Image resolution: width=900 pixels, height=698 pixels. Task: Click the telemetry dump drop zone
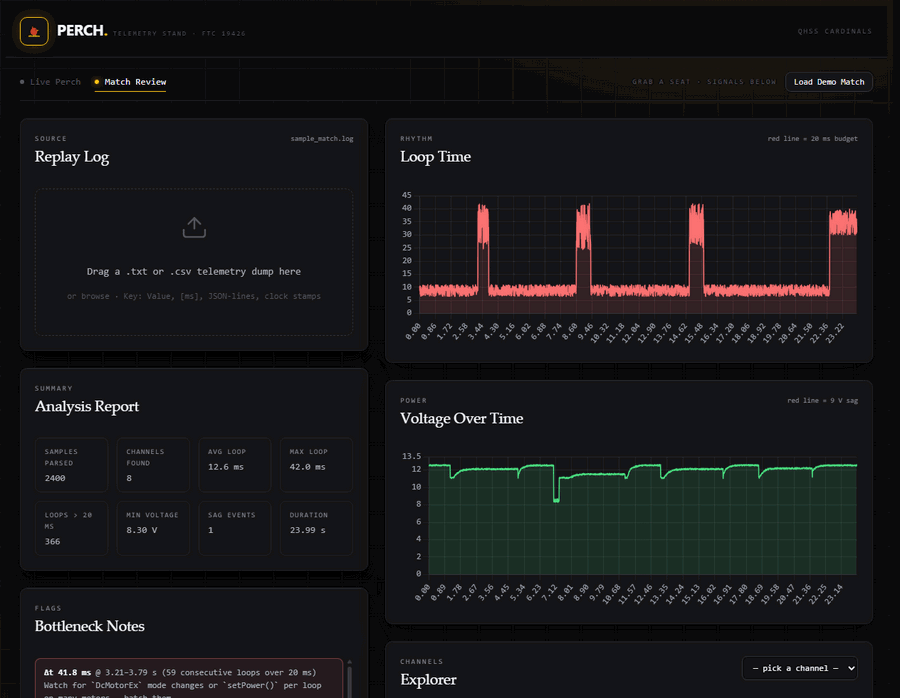click(194, 262)
